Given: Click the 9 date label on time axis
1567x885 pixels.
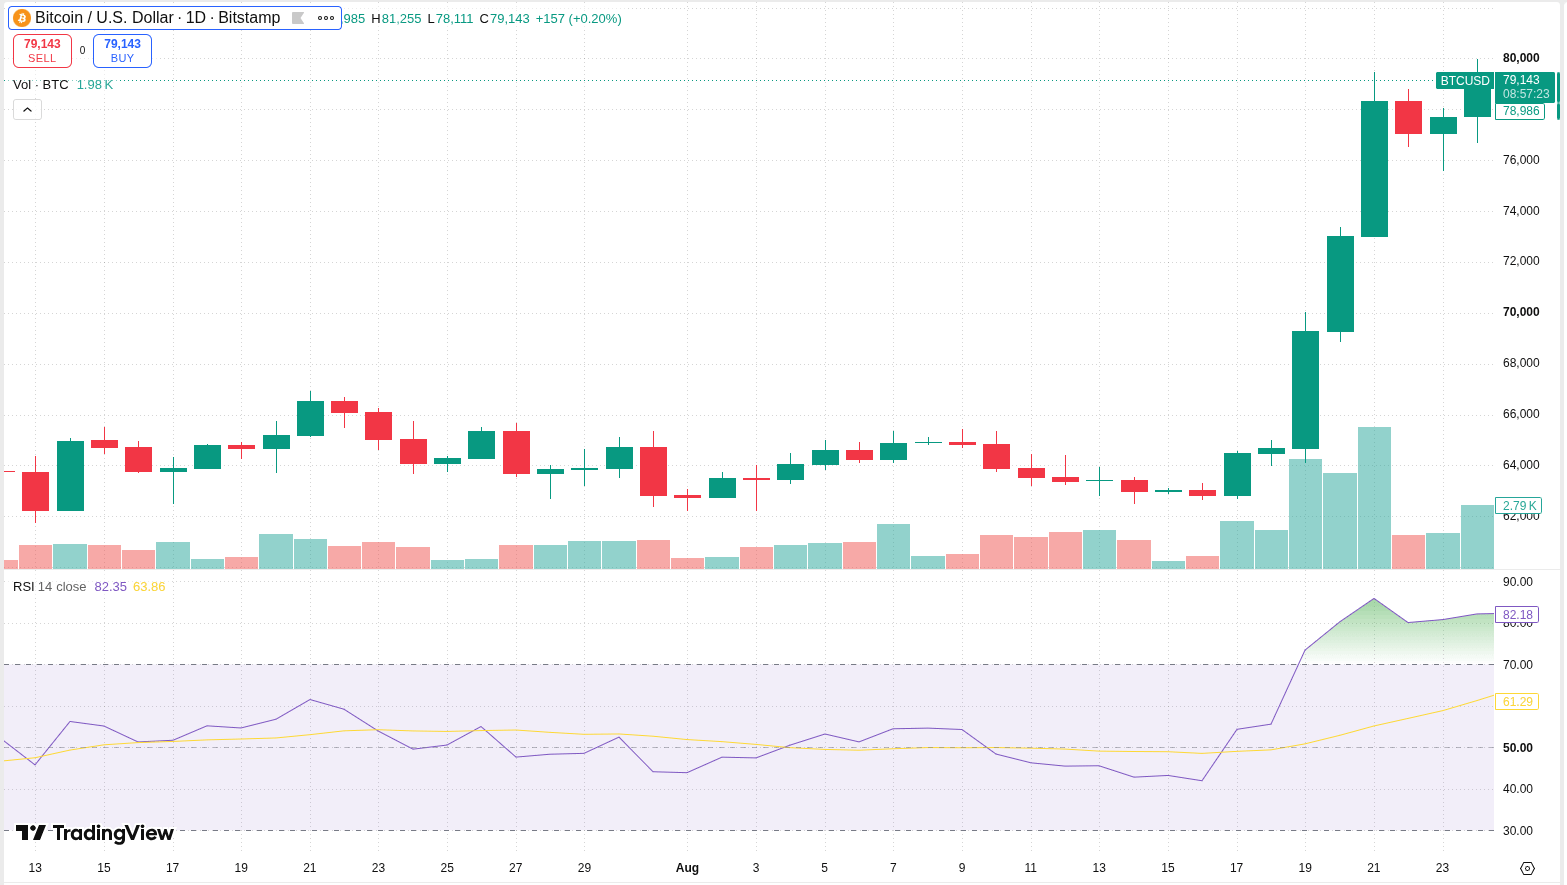Looking at the screenshot, I should (x=962, y=868).
